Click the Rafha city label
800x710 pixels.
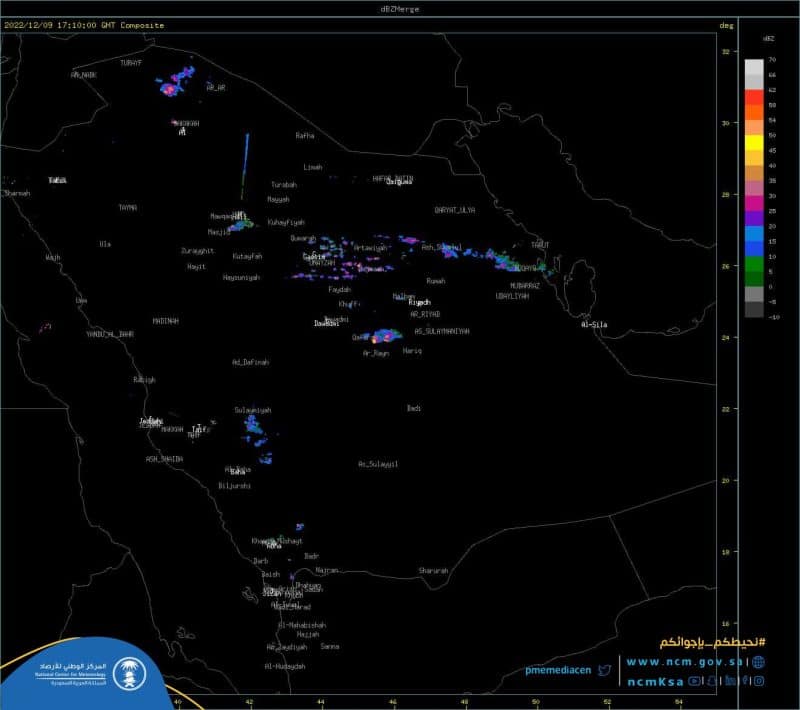[x=305, y=135]
